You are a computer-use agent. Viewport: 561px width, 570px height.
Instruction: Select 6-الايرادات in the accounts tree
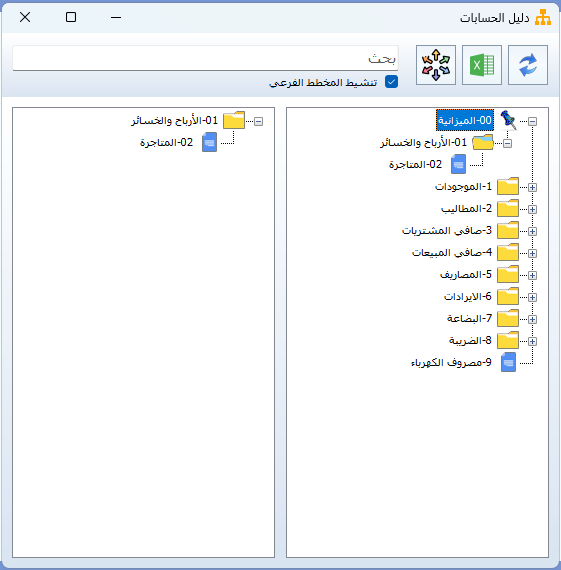[468, 296]
